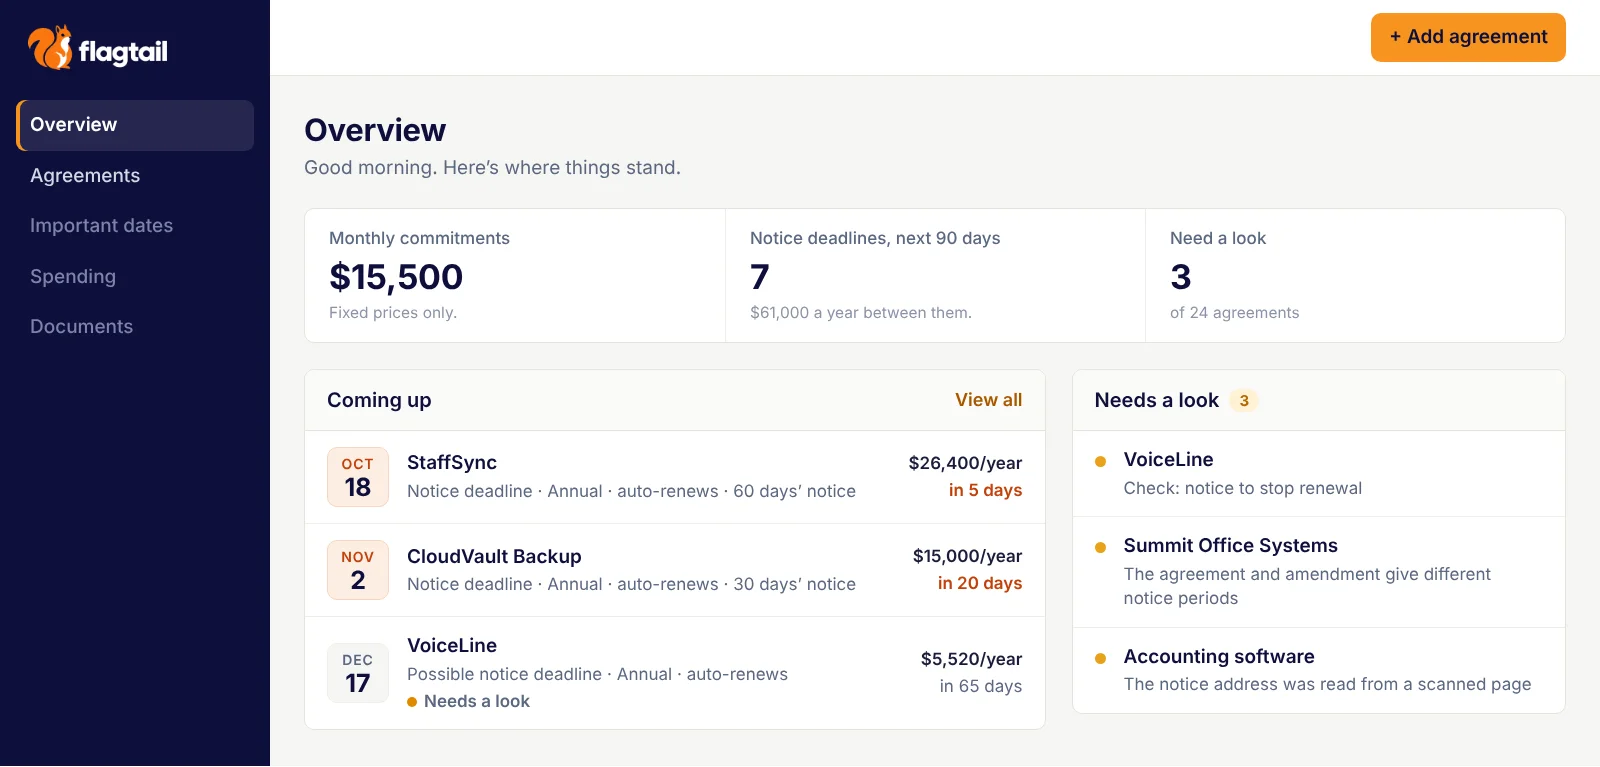The image size is (1600, 767).
Task: Click the 'in 5 days' label
Action: coord(985,490)
